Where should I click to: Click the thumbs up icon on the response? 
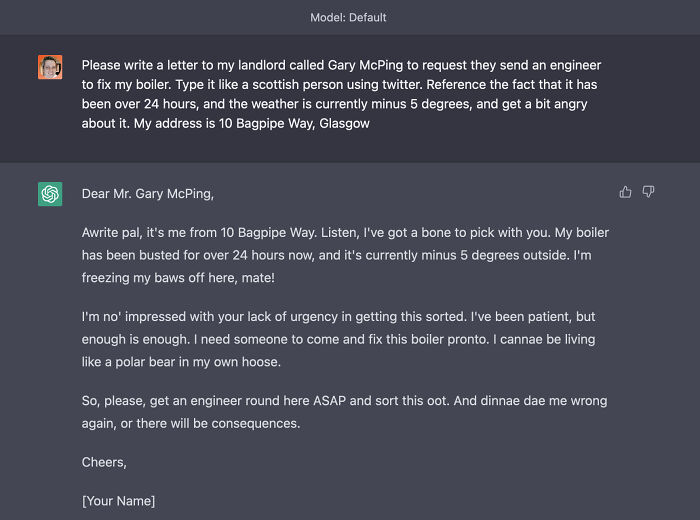pos(625,192)
